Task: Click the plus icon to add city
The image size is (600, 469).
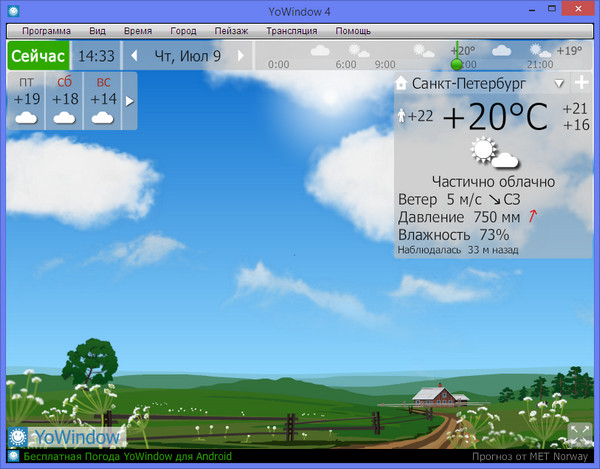Action: [x=581, y=83]
